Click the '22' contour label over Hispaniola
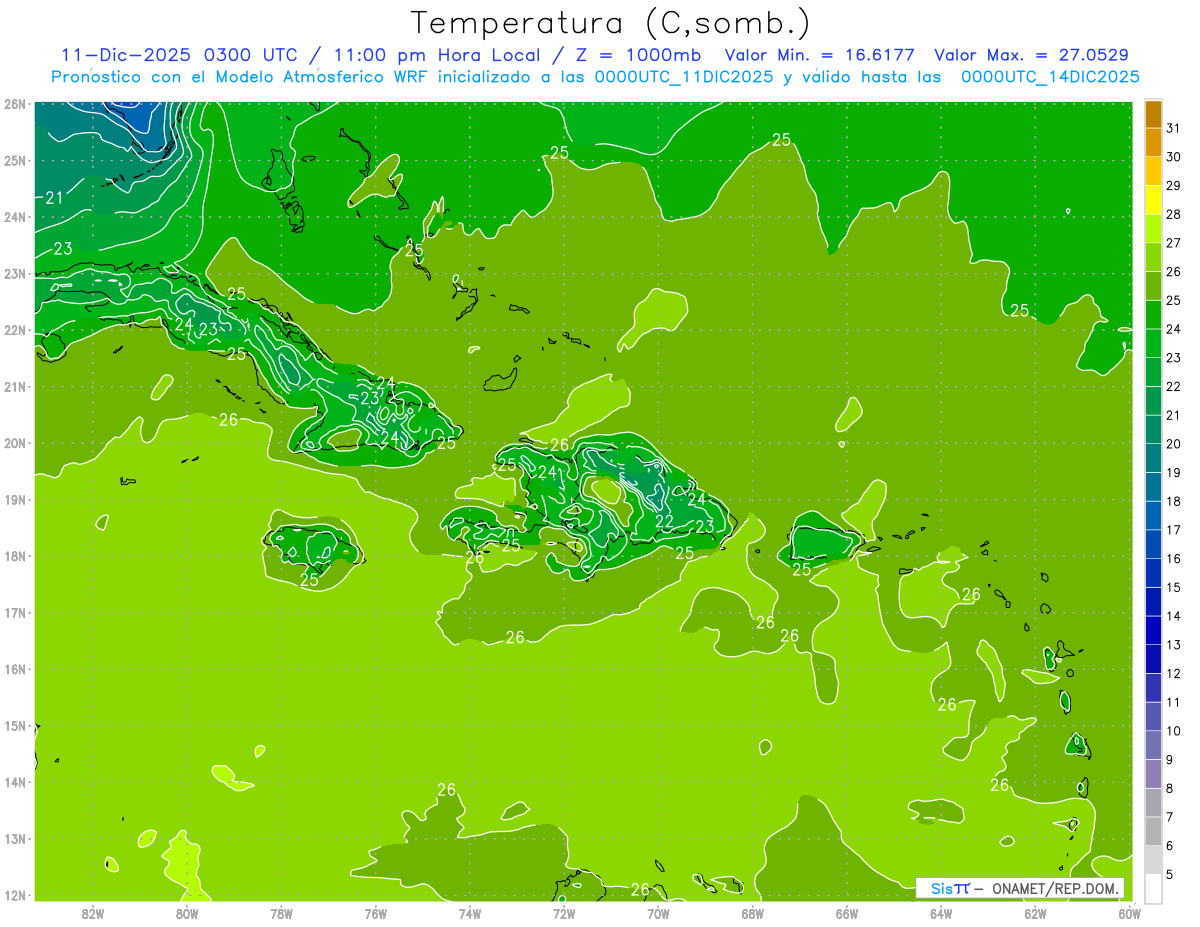 (664, 521)
